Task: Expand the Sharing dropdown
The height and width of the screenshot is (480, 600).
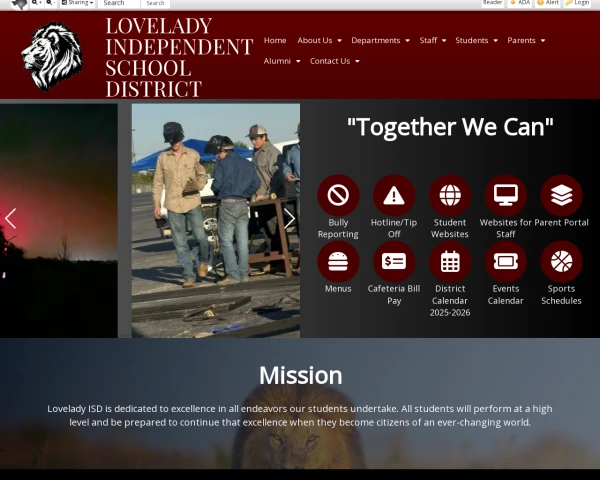Action: coord(78,3)
